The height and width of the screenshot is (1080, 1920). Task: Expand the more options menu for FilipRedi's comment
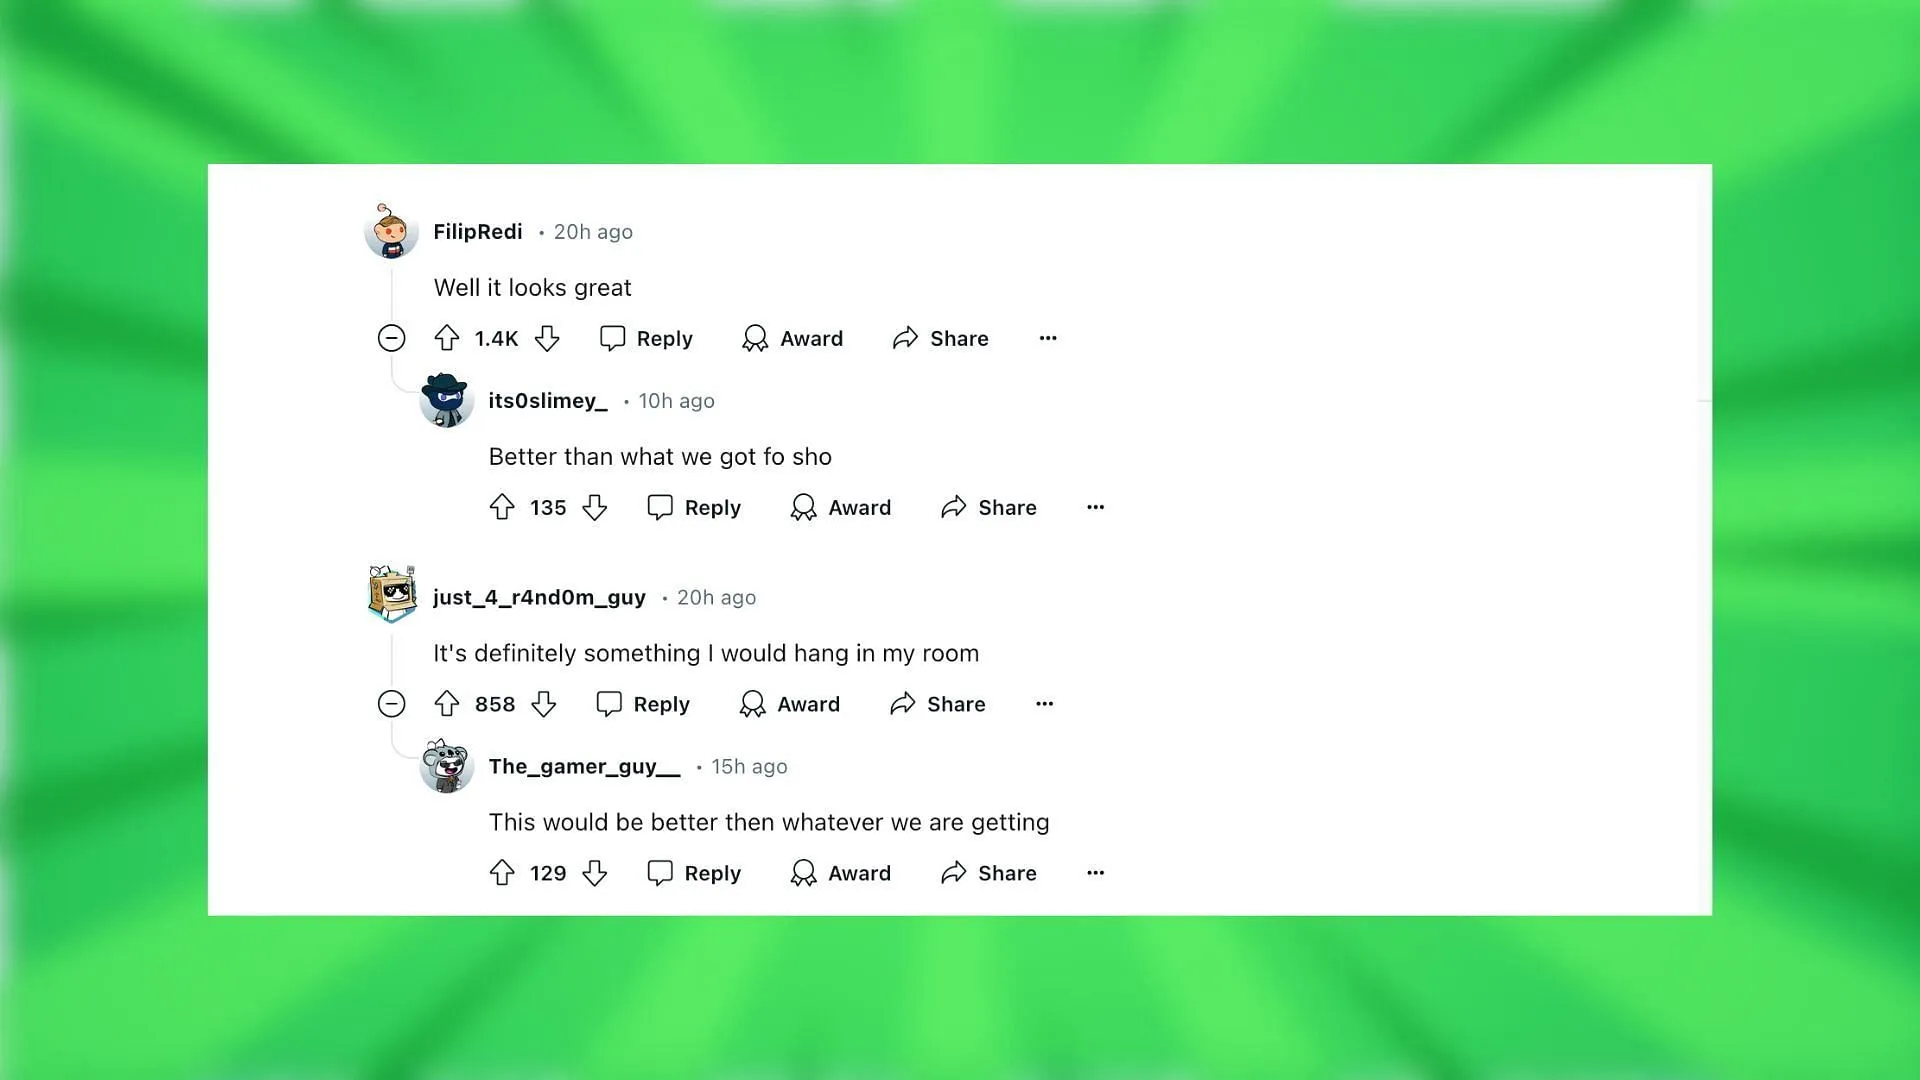[1046, 338]
